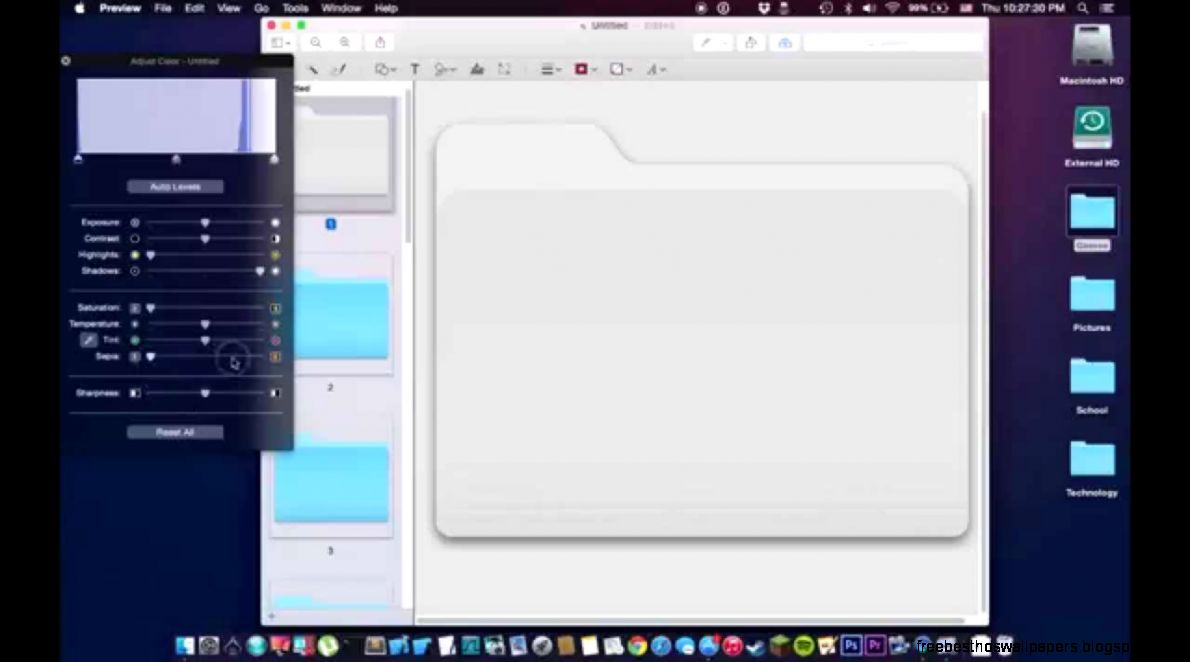Image resolution: width=1190 pixels, height=662 pixels.
Task: Select the Text tool in the markup toolbar
Action: 415,69
